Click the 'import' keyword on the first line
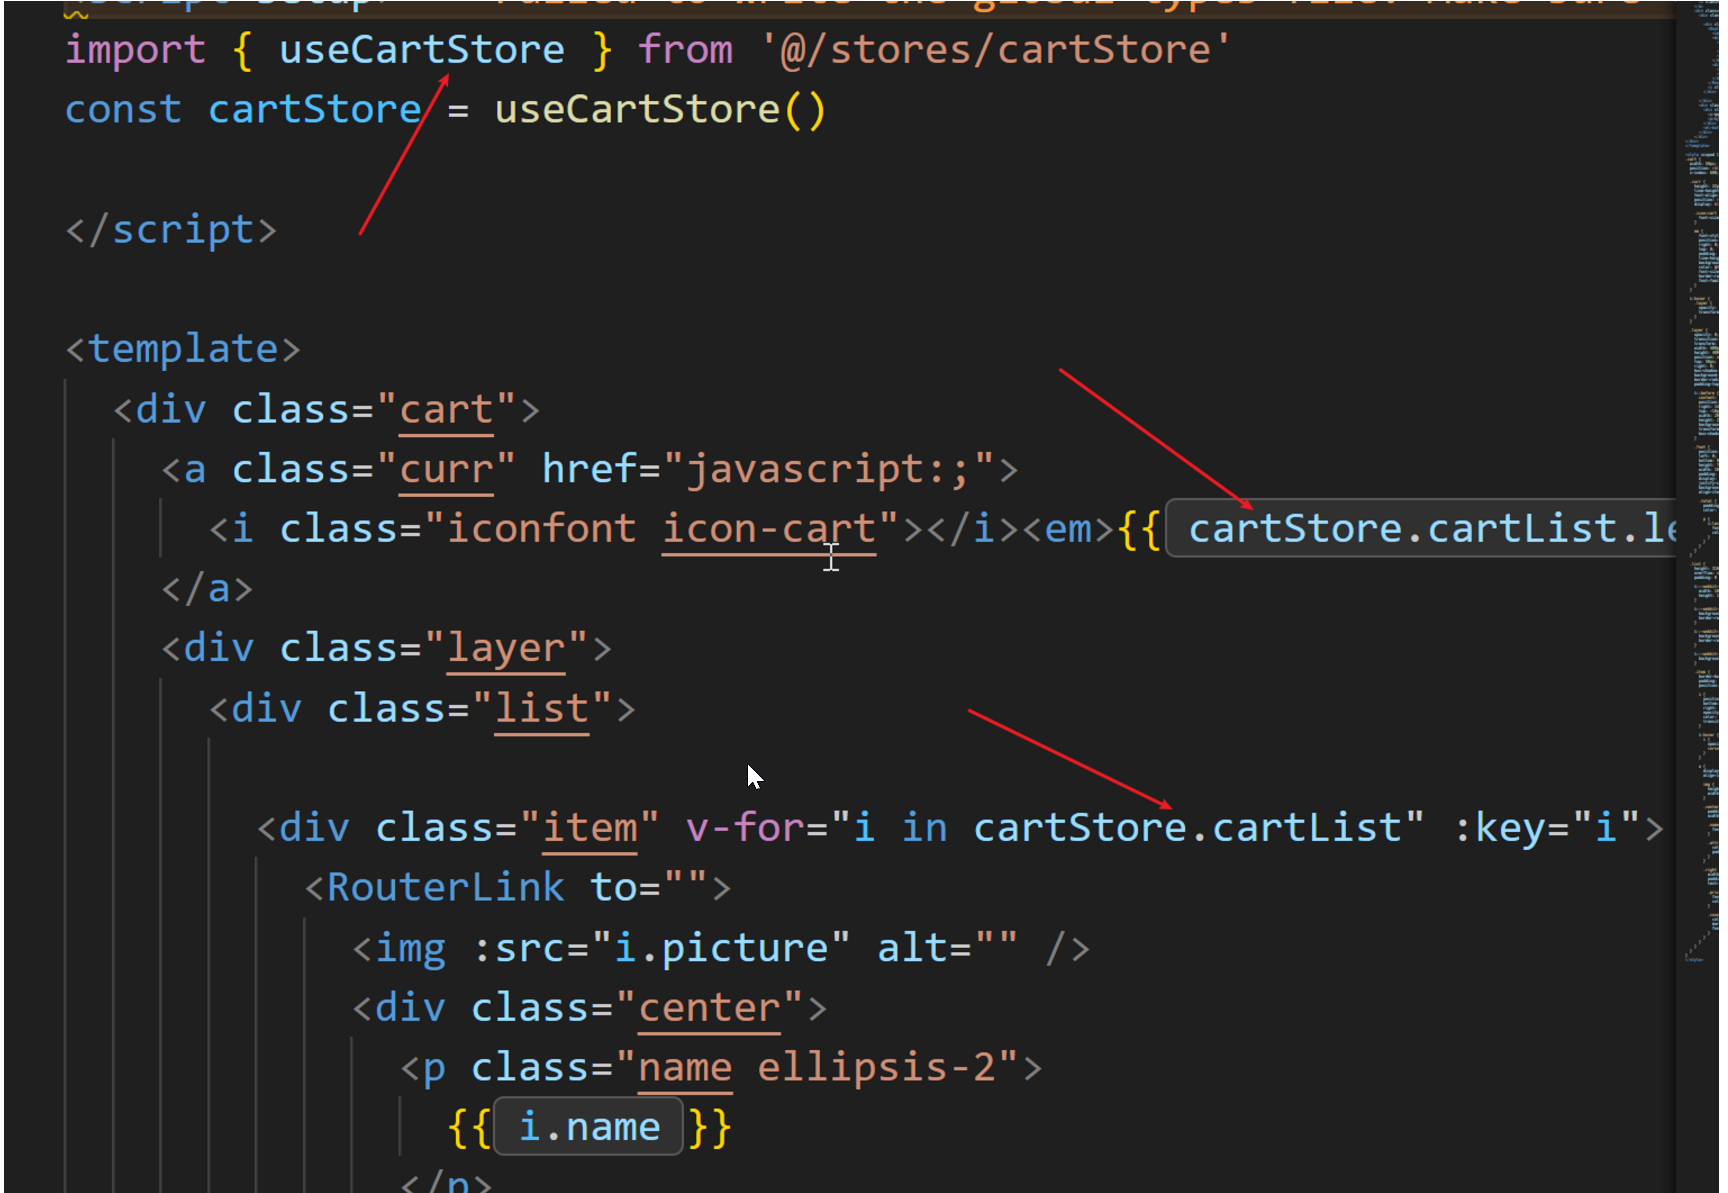 135,50
